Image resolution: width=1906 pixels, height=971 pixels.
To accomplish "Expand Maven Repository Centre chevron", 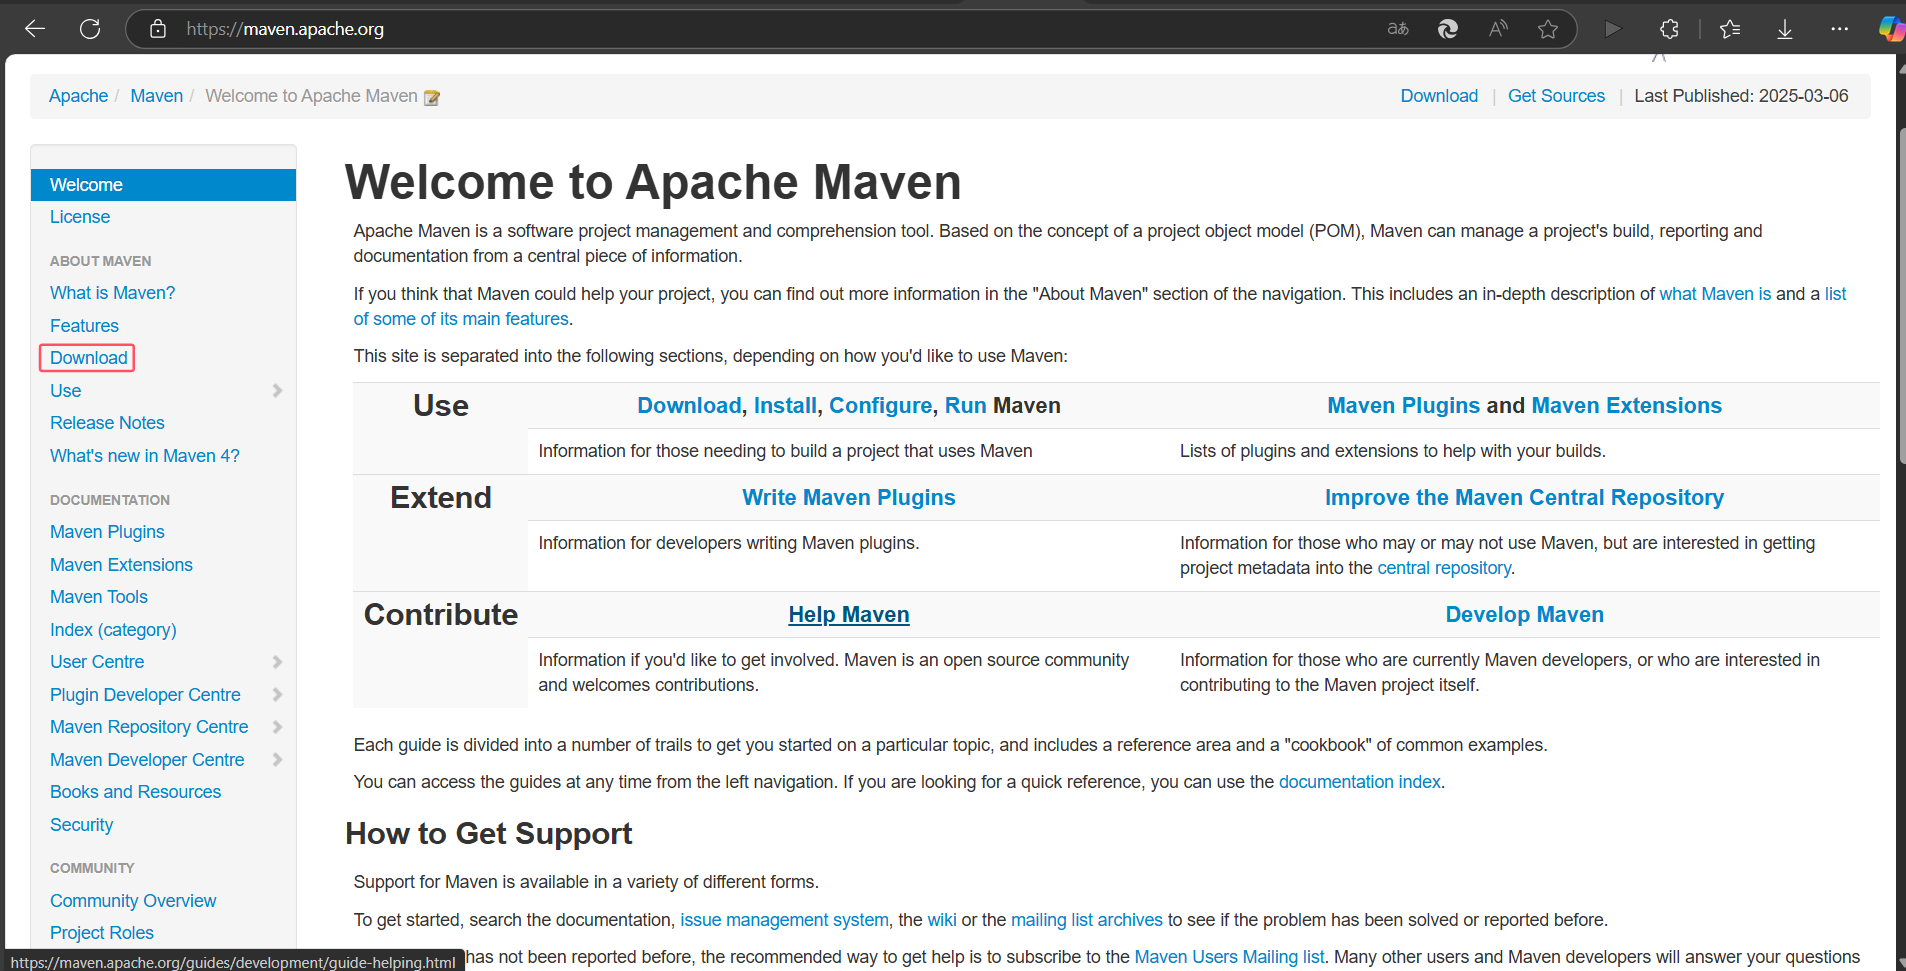I will tap(277, 727).
